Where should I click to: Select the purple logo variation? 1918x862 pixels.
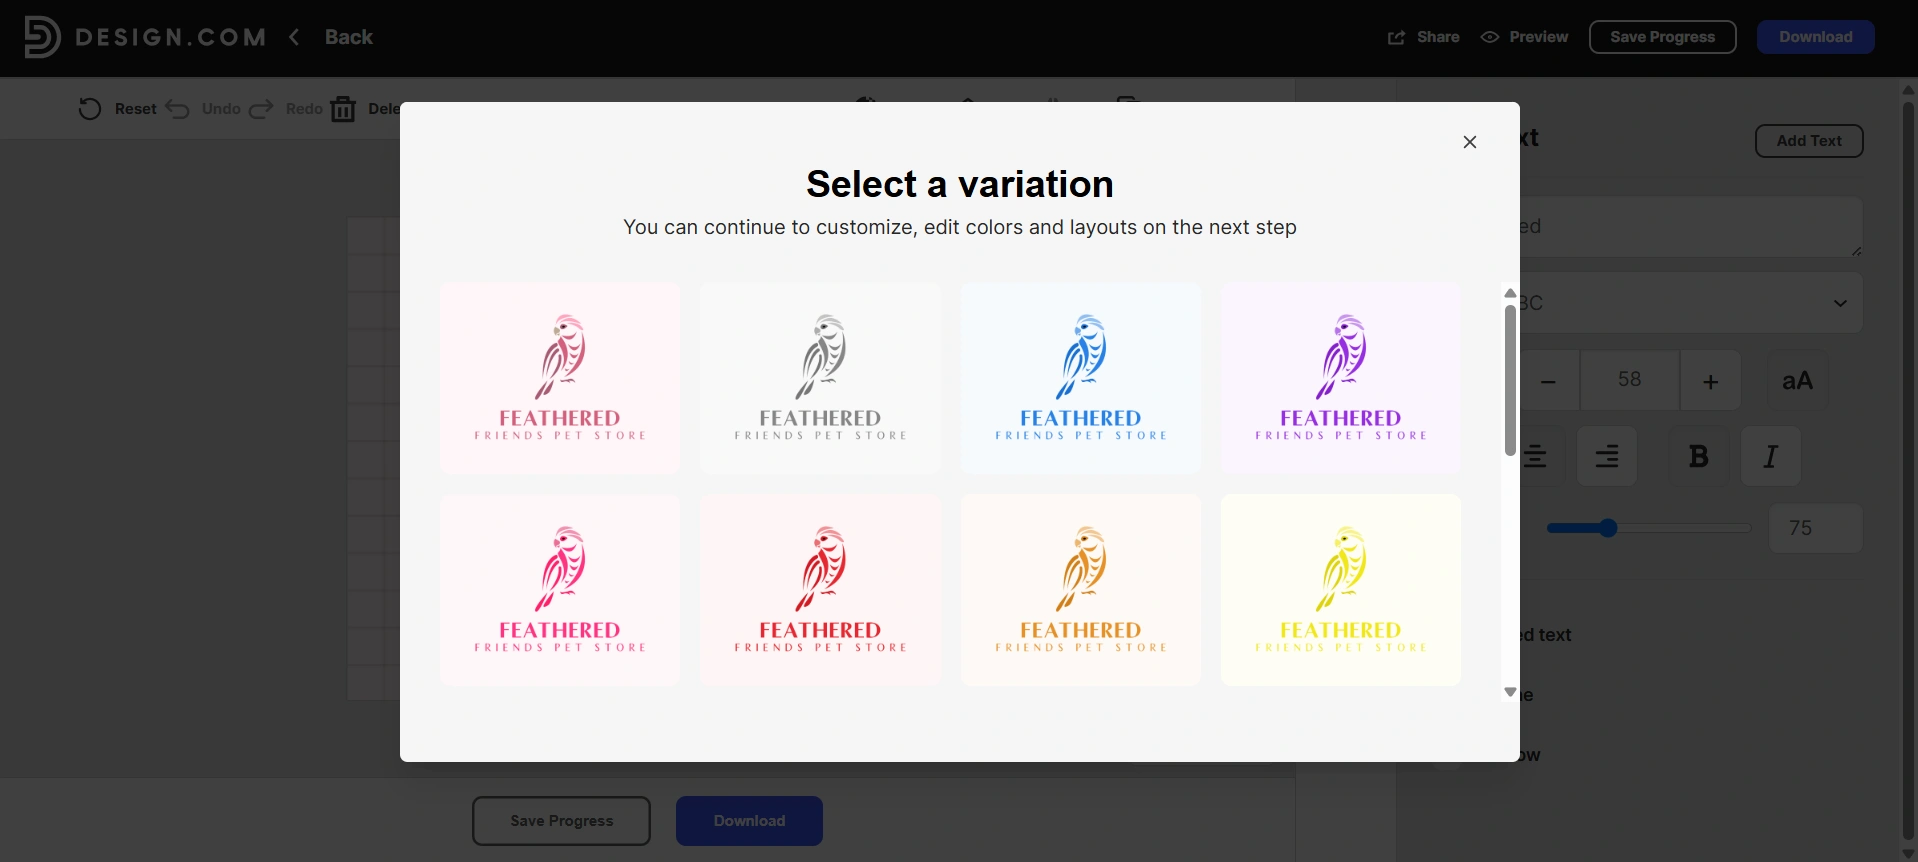click(x=1341, y=378)
